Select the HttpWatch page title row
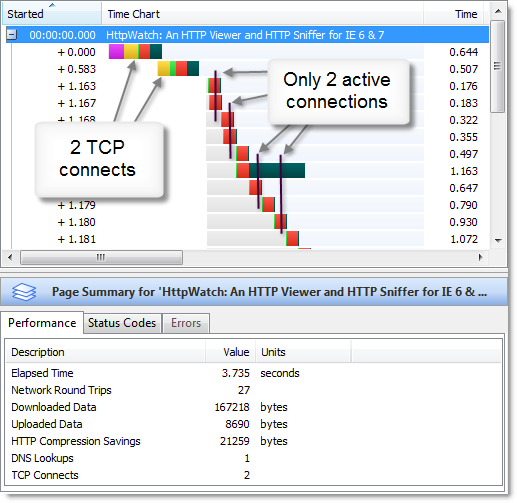Screen dimensions: 517x503 click(247, 35)
